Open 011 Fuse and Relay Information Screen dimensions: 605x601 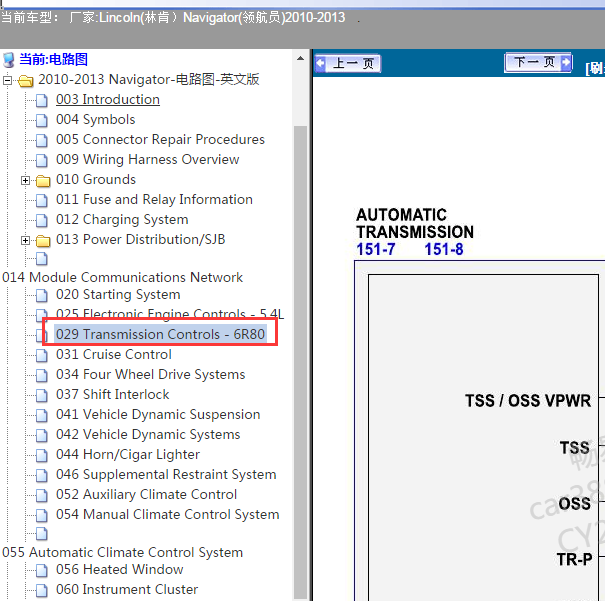[x=154, y=200]
